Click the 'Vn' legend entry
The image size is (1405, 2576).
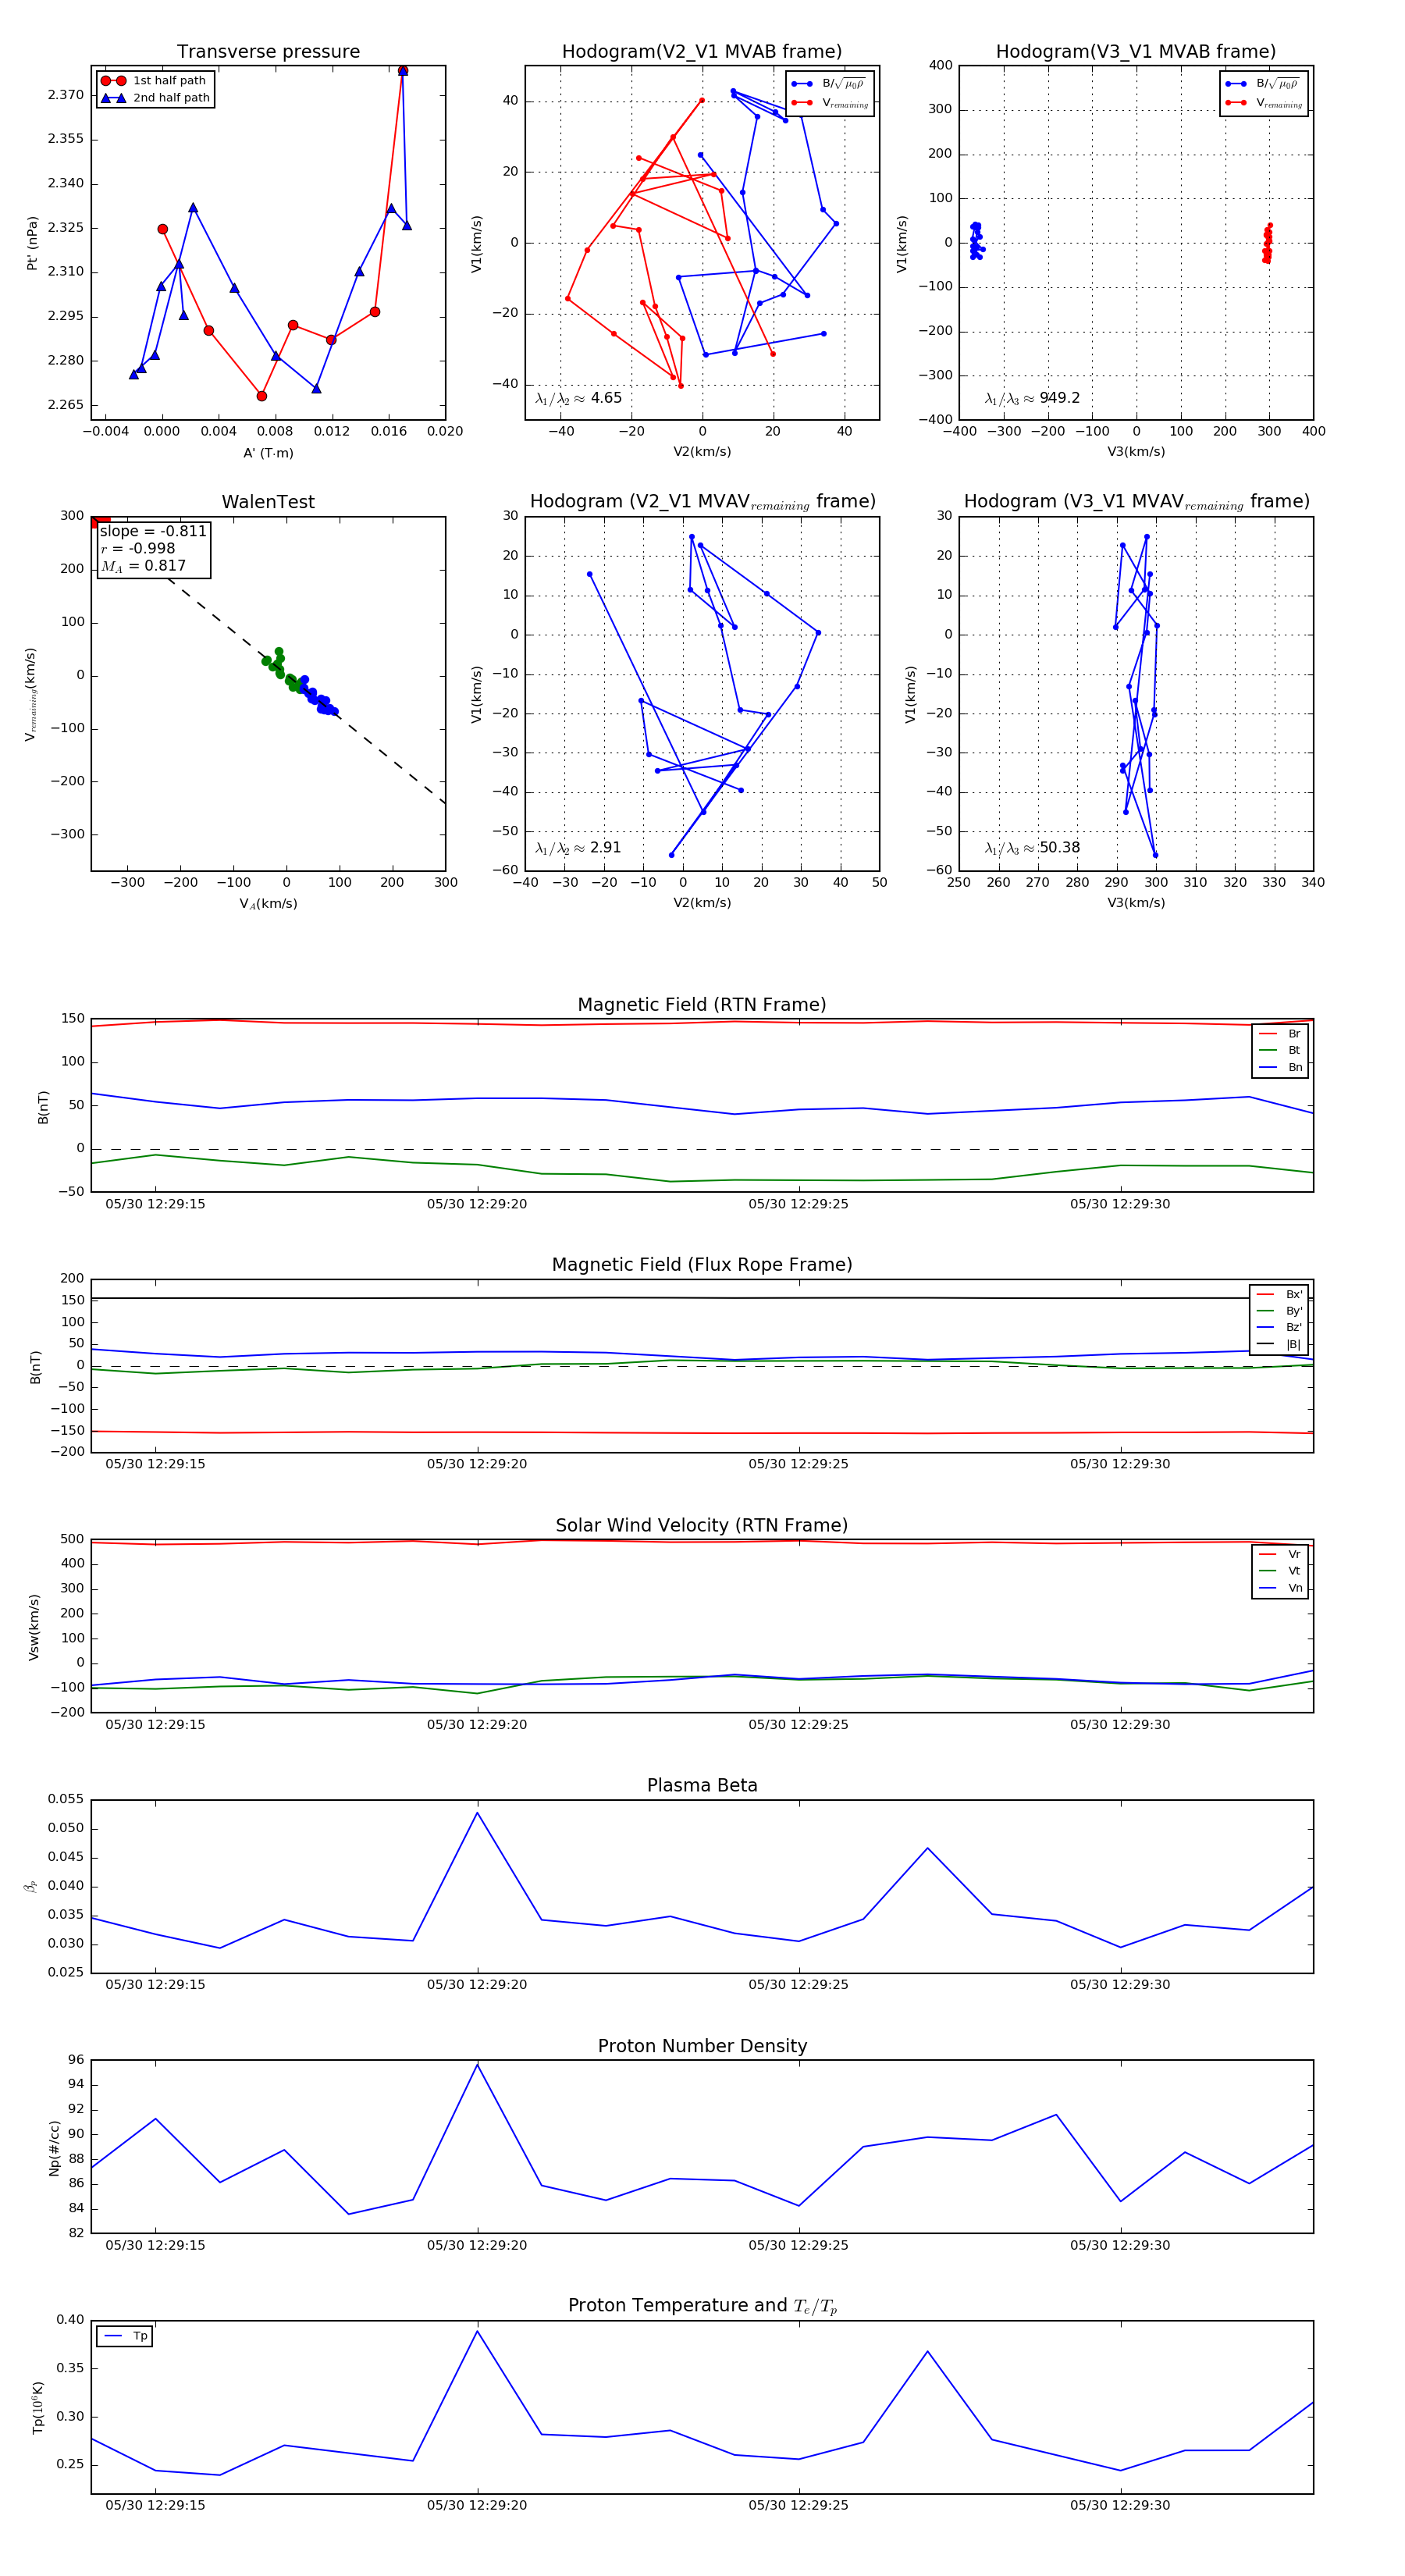point(1280,1588)
